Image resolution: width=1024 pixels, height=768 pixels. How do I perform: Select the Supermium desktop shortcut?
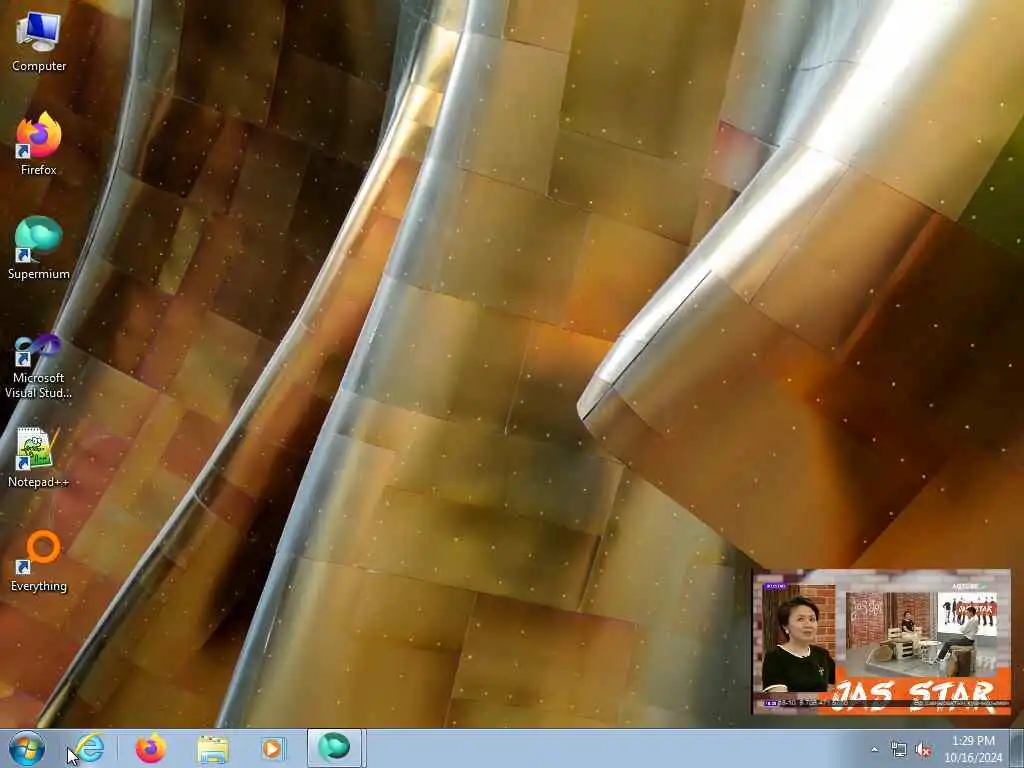pos(39,248)
